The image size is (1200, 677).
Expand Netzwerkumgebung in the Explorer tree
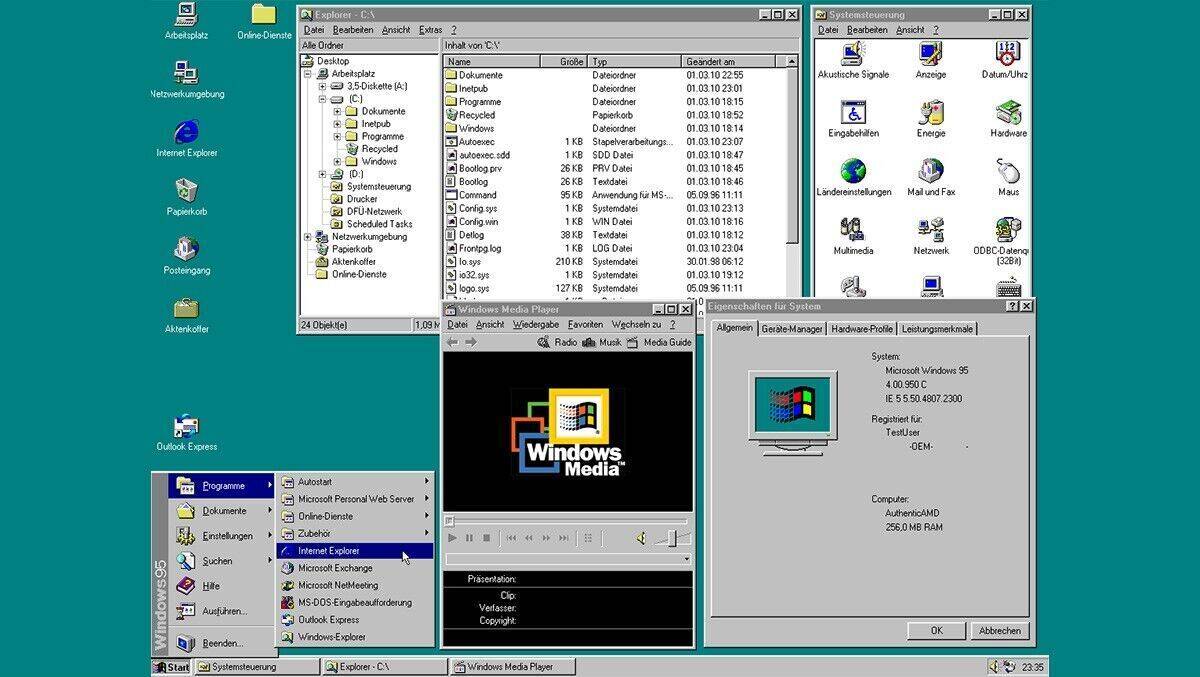coord(307,237)
